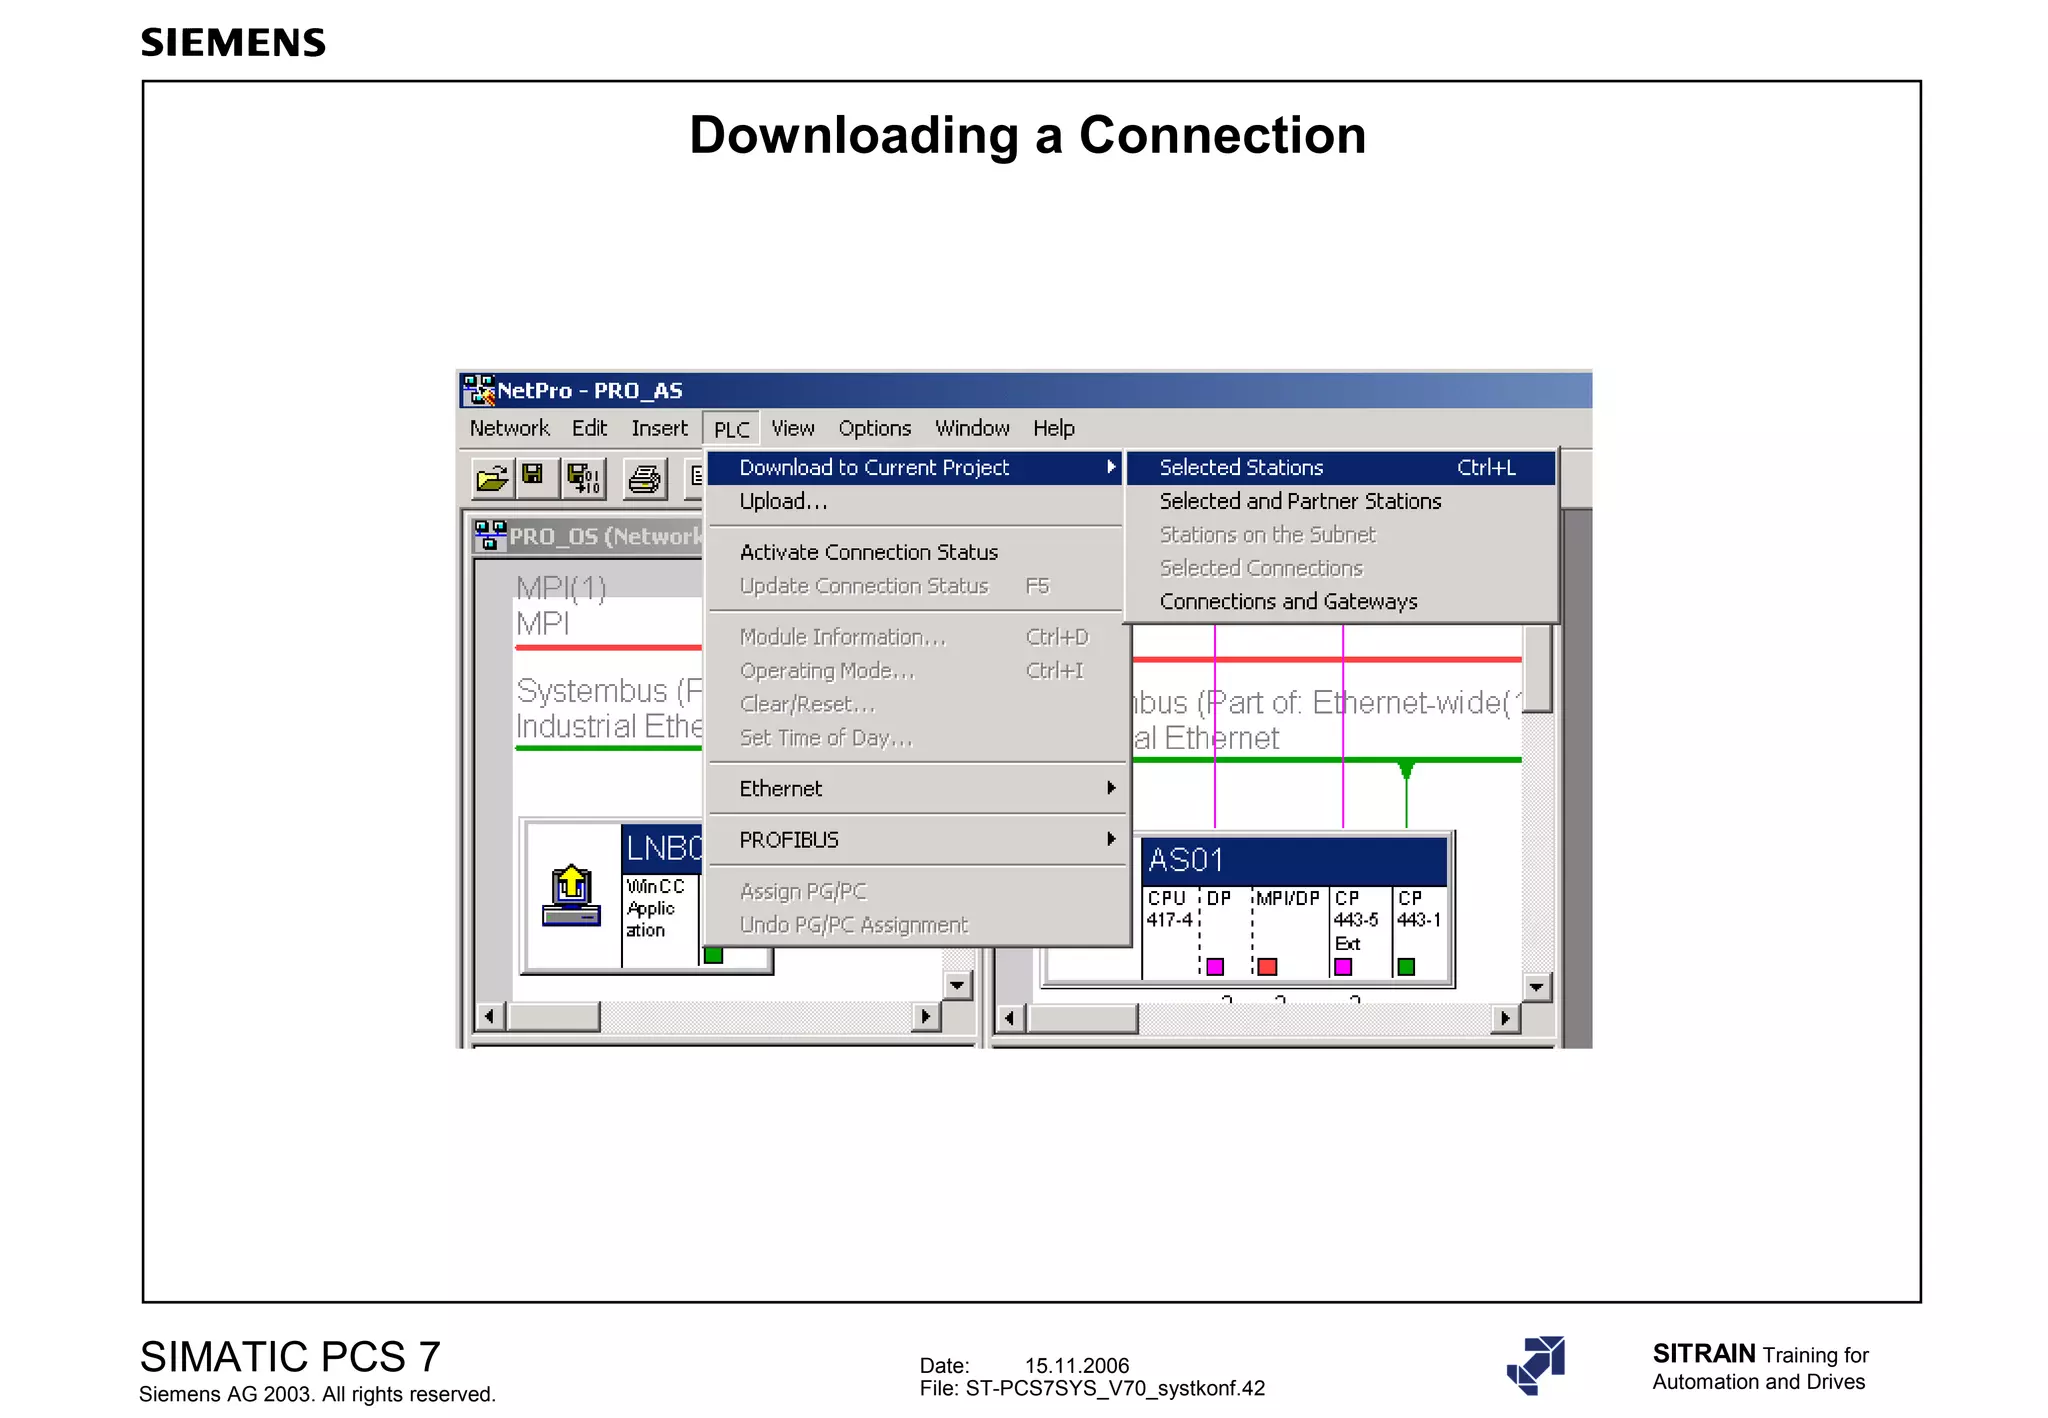The height and width of the screenshot is (1418, 2048).
Task: Select the CPU 417-4 module in AS01
Action: click(1170, 931)
